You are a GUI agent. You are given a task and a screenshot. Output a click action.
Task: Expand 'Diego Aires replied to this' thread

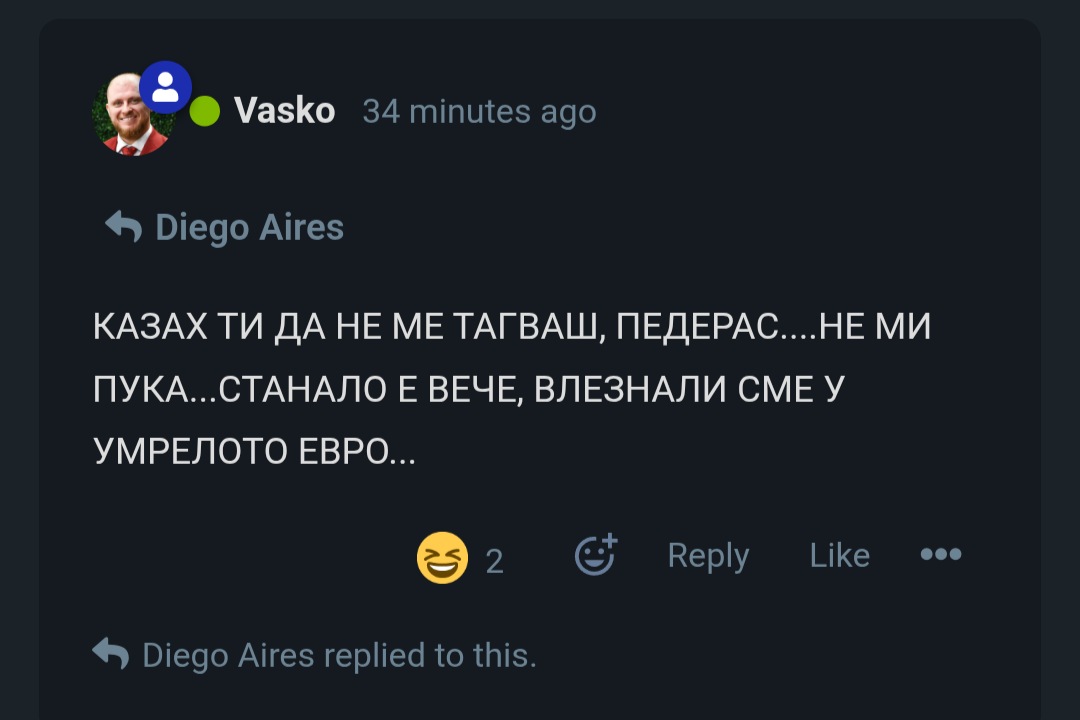point(339,656)
